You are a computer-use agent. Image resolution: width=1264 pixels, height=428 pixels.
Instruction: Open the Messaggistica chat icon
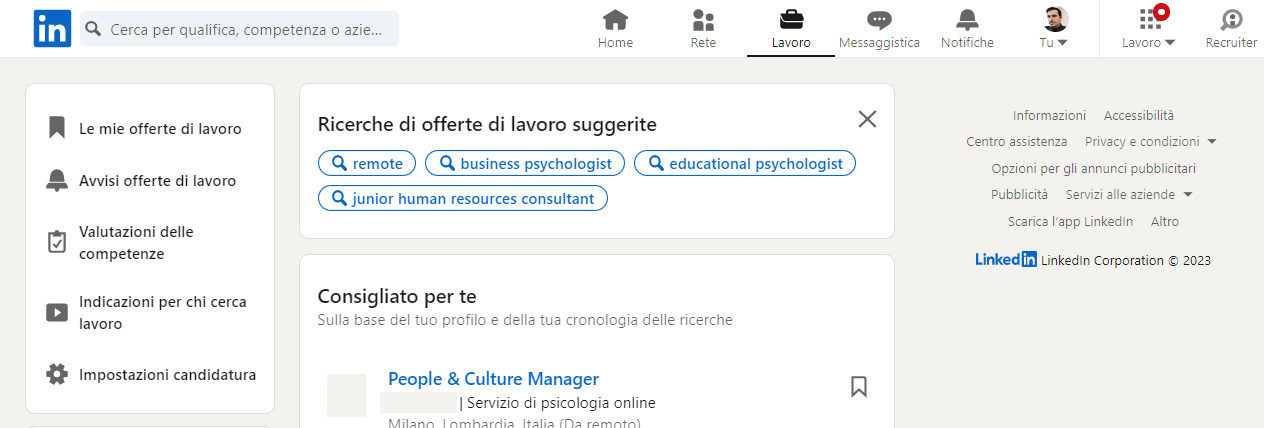[879, 20]
